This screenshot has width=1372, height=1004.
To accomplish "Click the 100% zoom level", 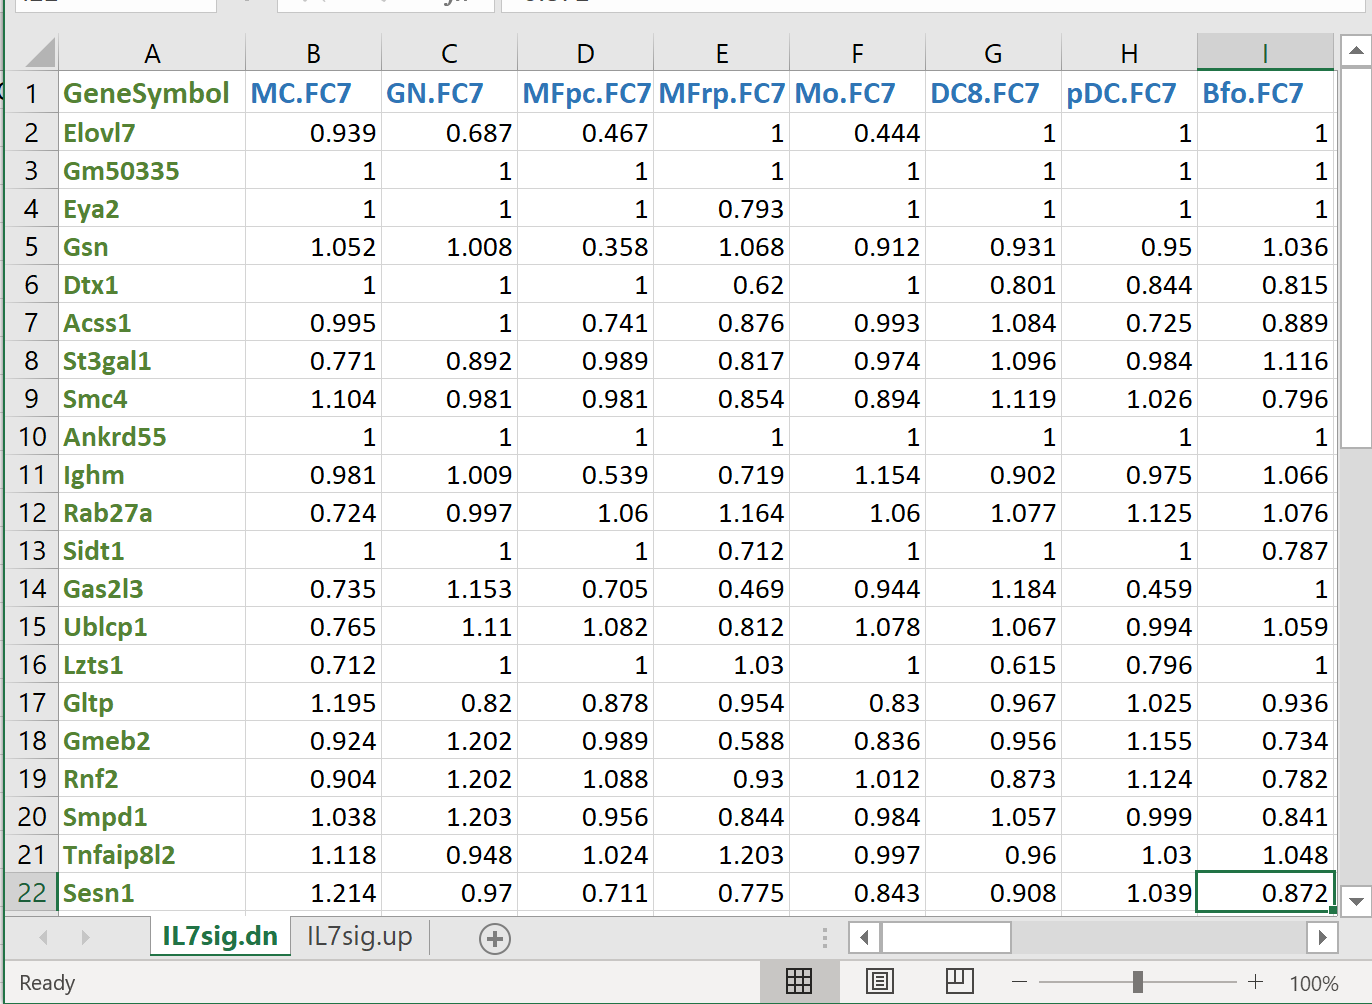I will [x=1314, y=983].
